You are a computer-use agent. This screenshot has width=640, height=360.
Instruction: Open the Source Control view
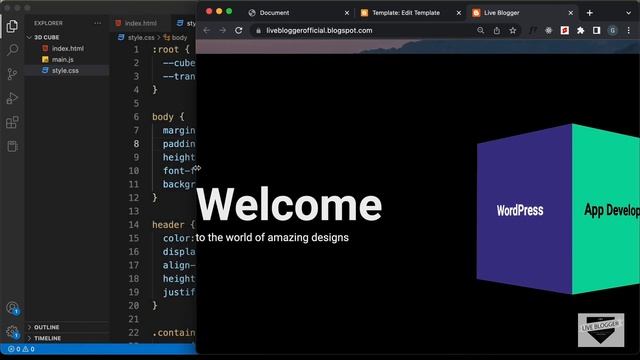12,74
